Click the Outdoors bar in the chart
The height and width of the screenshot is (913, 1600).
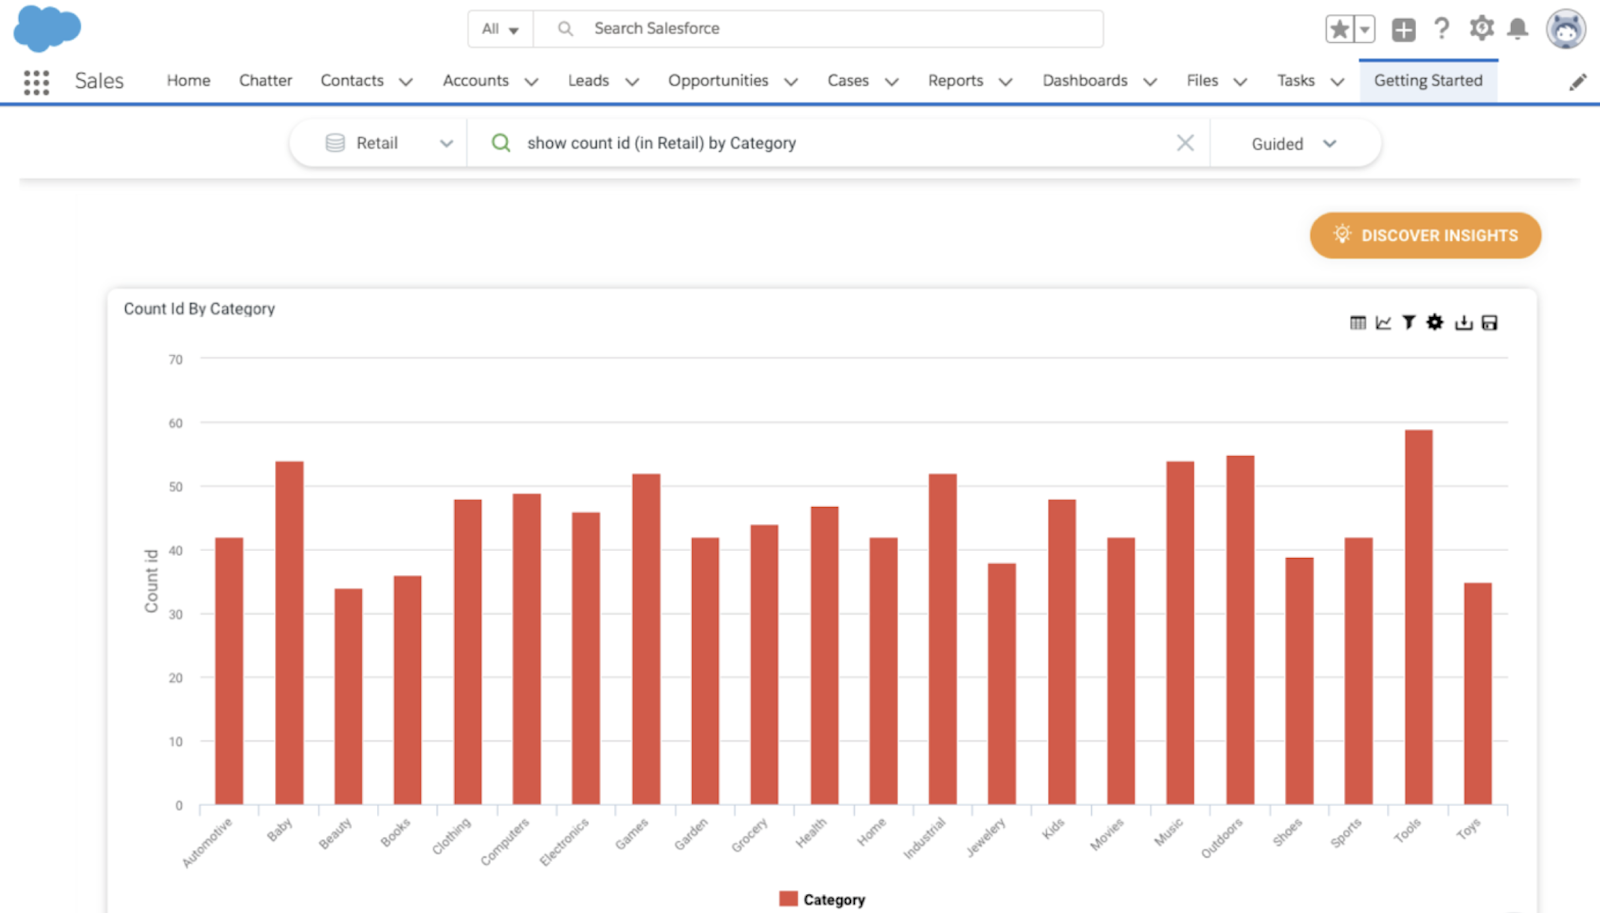click(x=1240, y=630)
